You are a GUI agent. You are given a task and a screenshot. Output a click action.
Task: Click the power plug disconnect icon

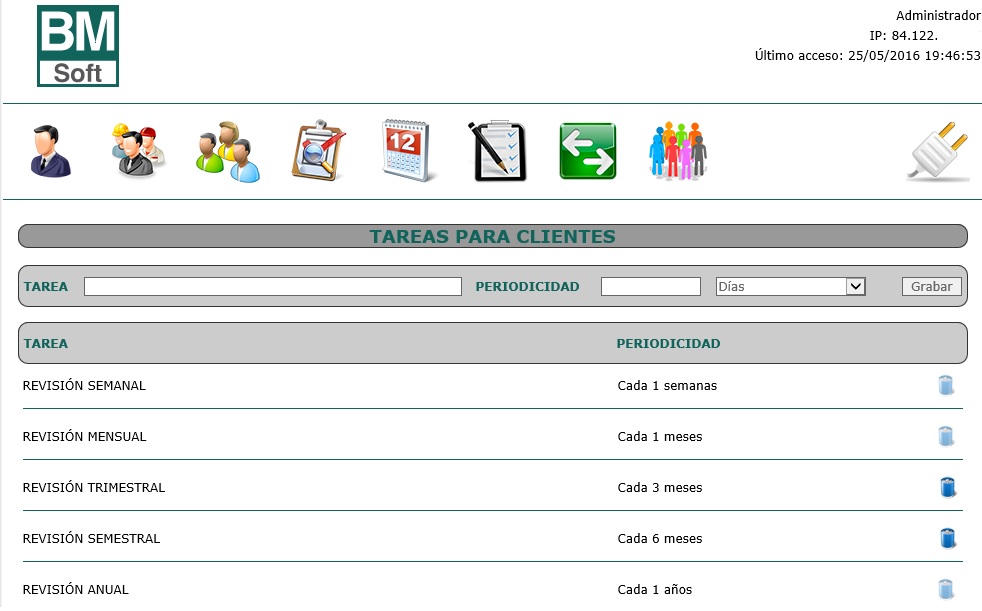click(x=939, y=151)
